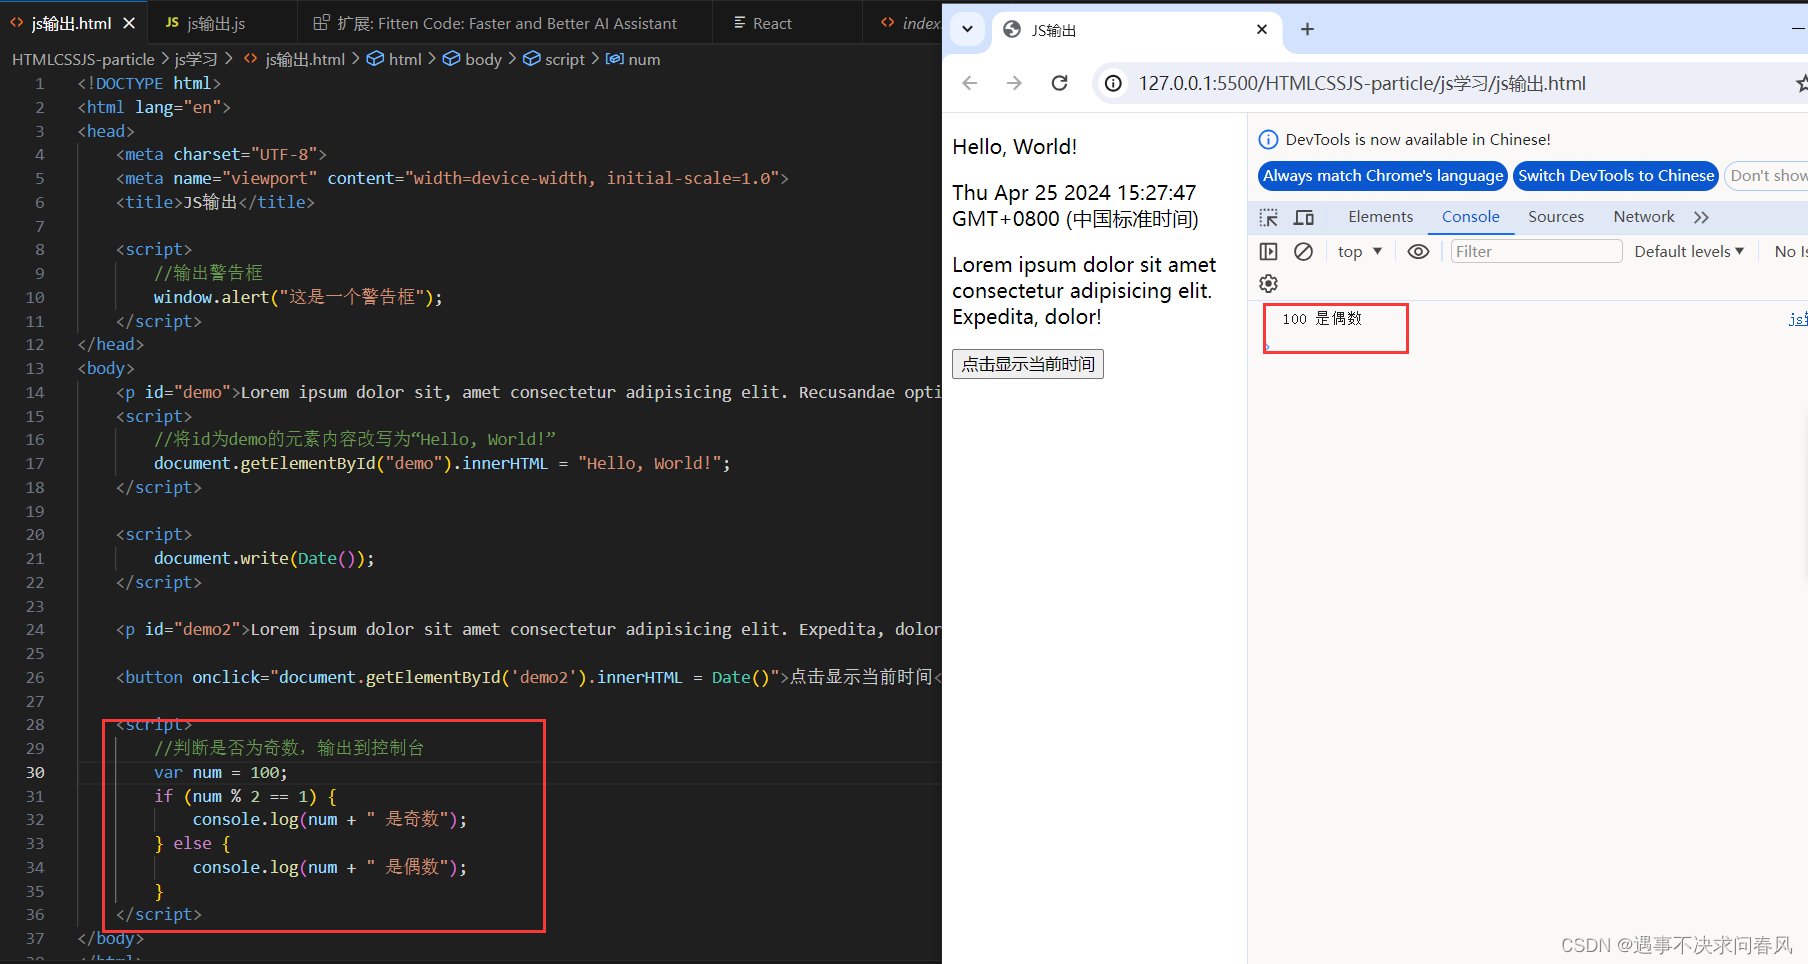Open the top context dropdown

tap(1360, 252)
